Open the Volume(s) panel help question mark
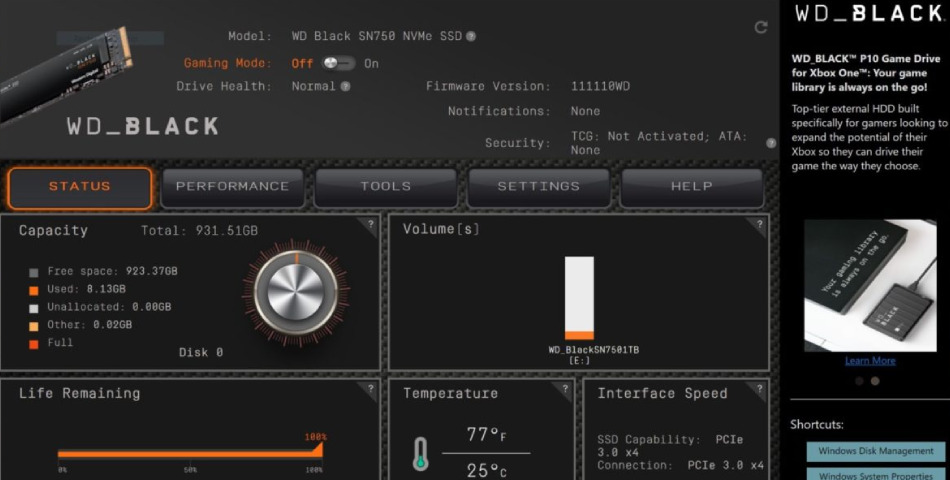Viewport: 950px width, 480px height. (x=760, y=224)
